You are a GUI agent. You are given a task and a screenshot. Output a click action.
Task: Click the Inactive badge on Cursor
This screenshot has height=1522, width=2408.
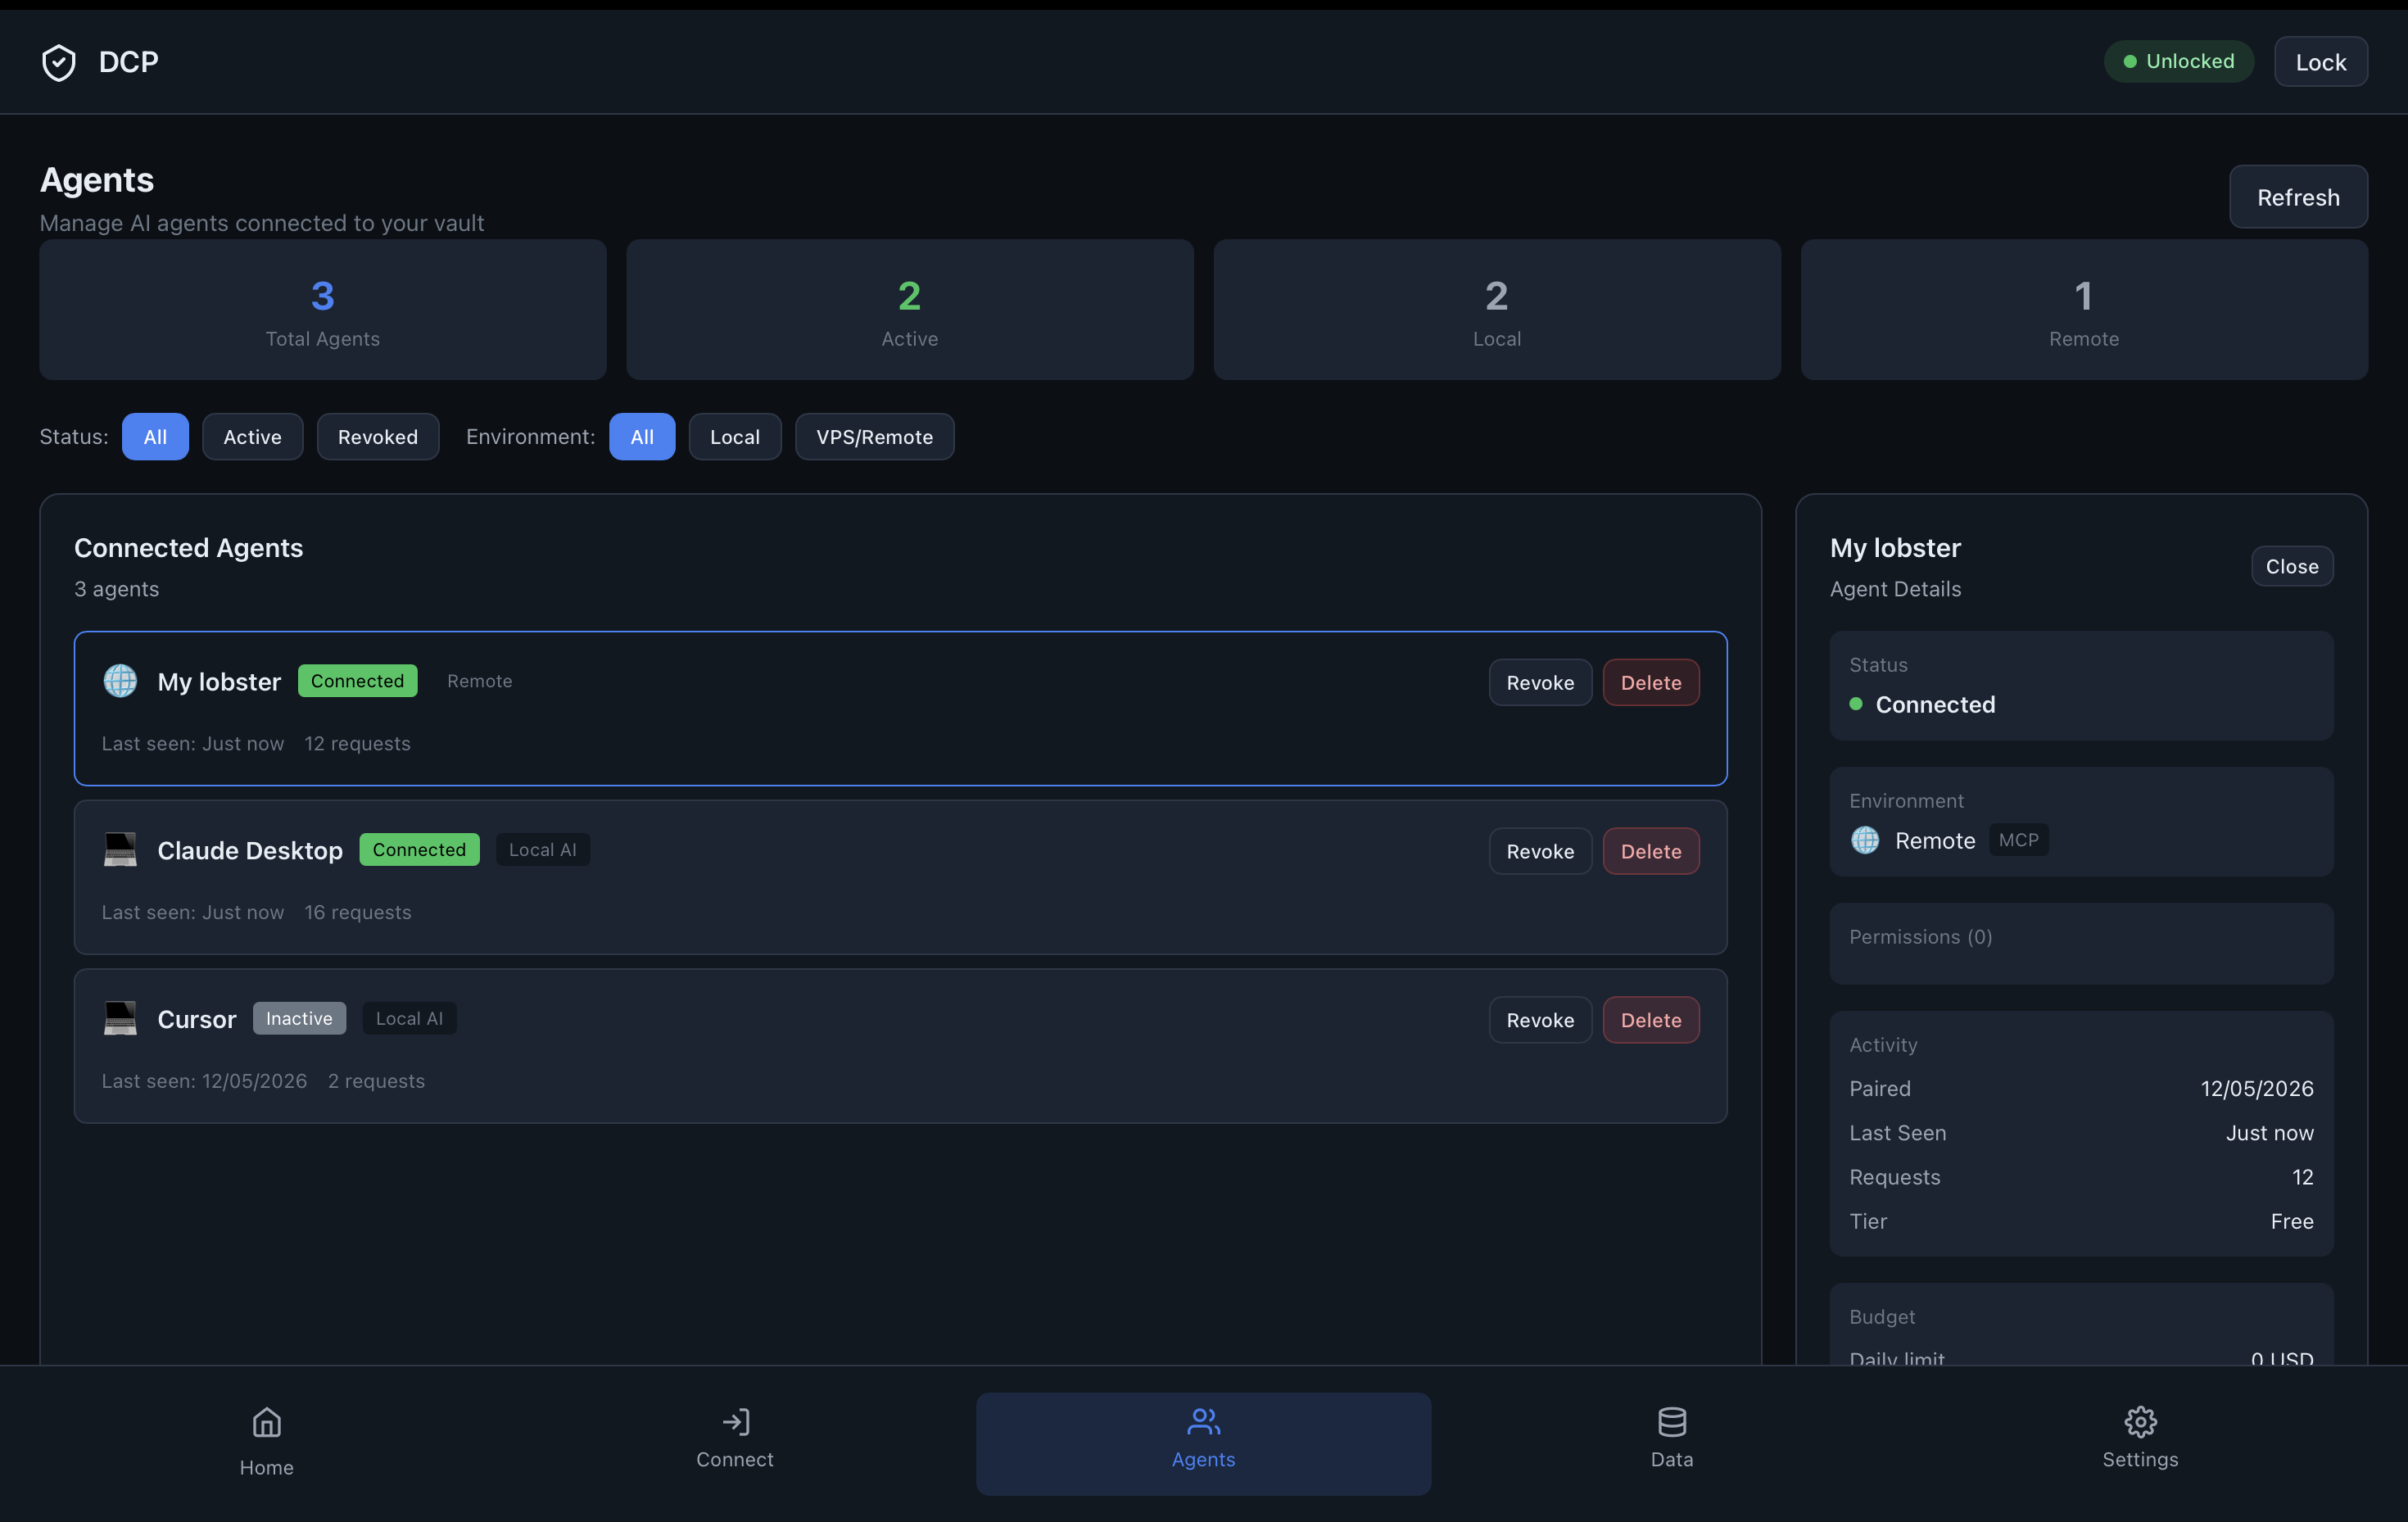coord(299,1018)
